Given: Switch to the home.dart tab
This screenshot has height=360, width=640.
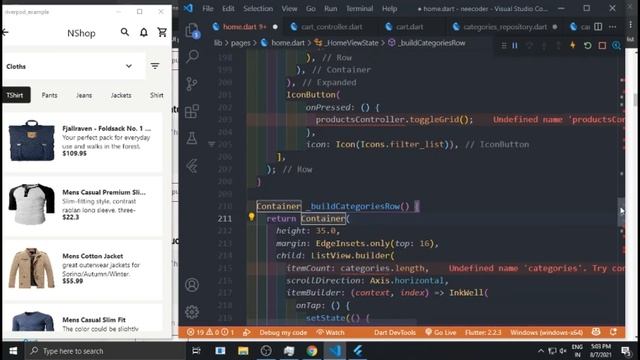Looking at the screenshot, I should 244,27.
